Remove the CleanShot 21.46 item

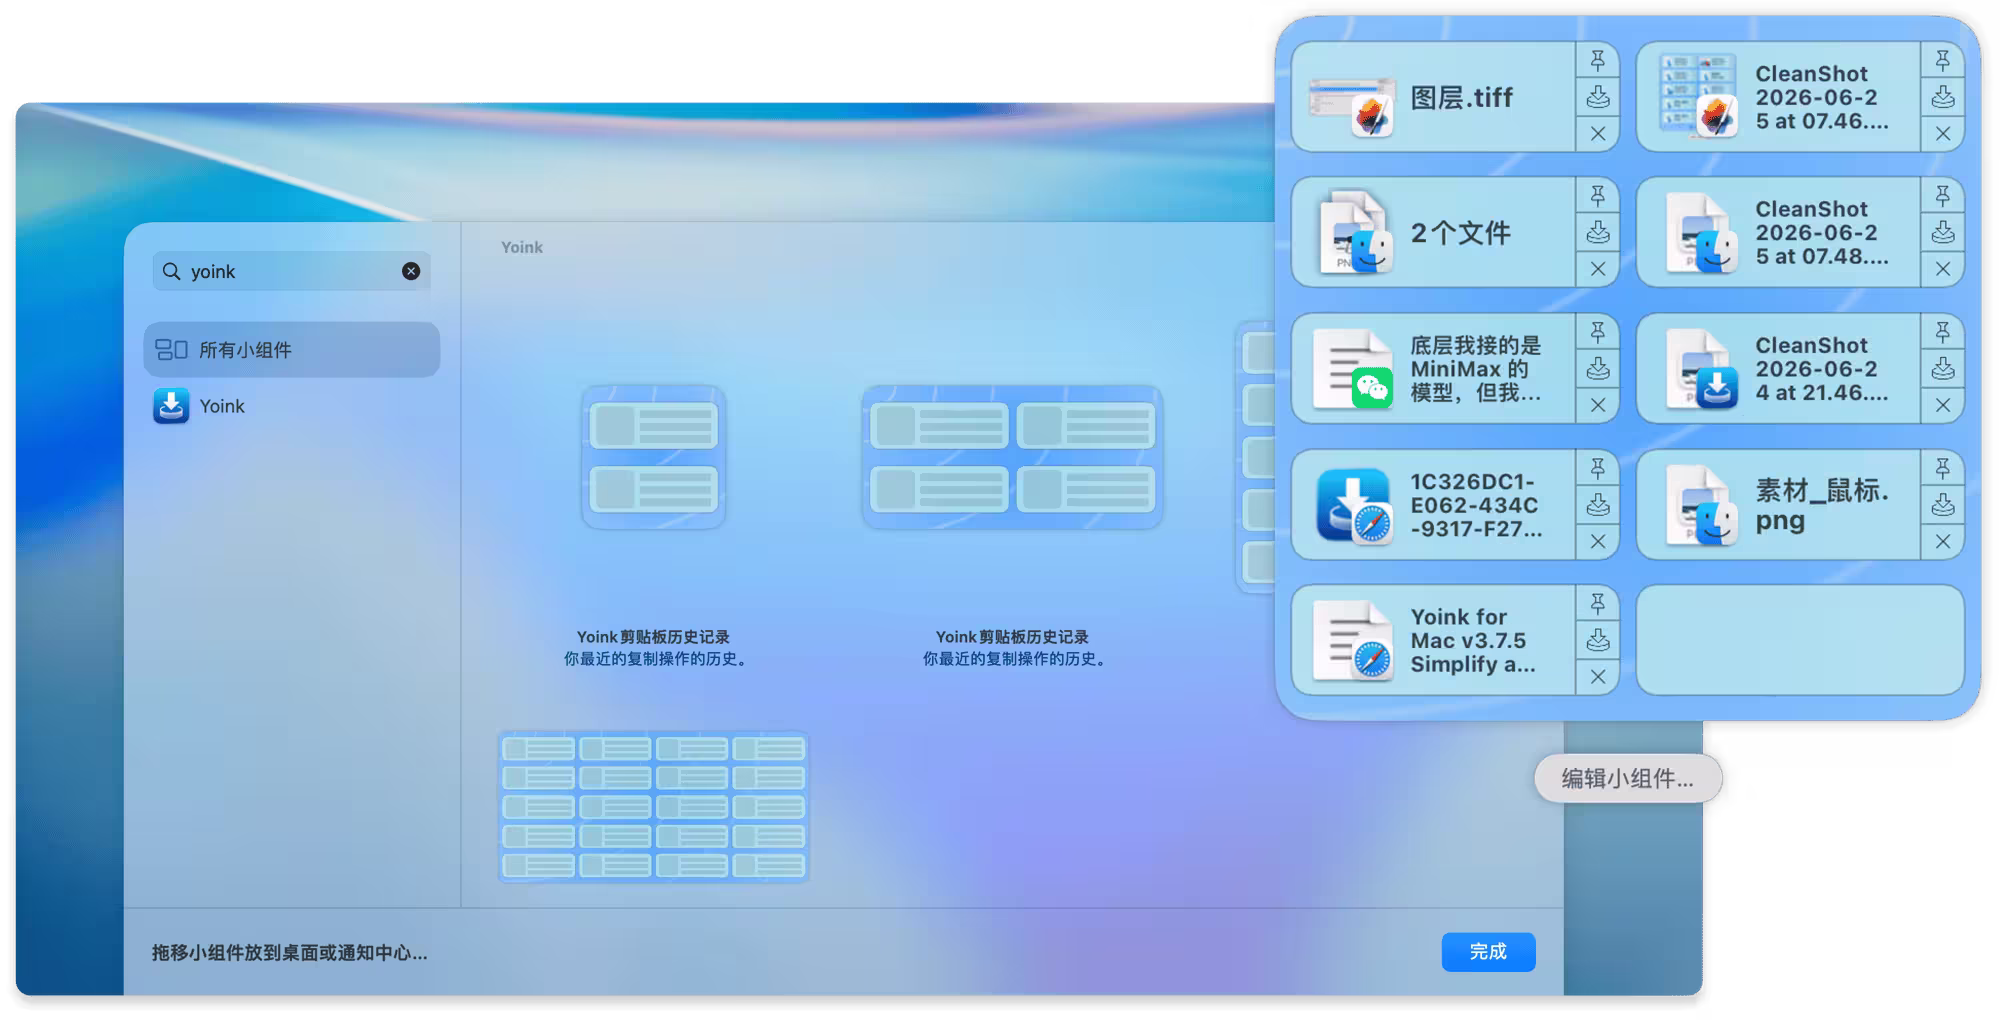[1943, 405]
